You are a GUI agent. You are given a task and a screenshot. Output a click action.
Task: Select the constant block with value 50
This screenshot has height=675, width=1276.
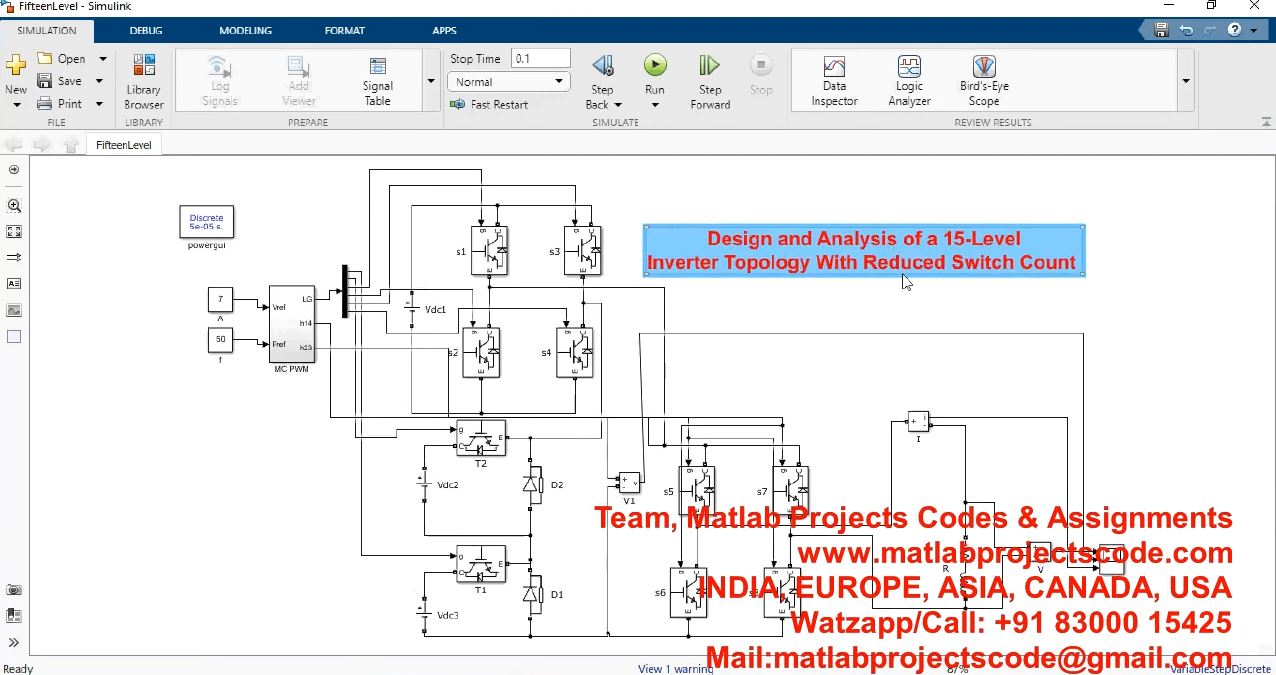pyautogui.click(x=220, y=340)
